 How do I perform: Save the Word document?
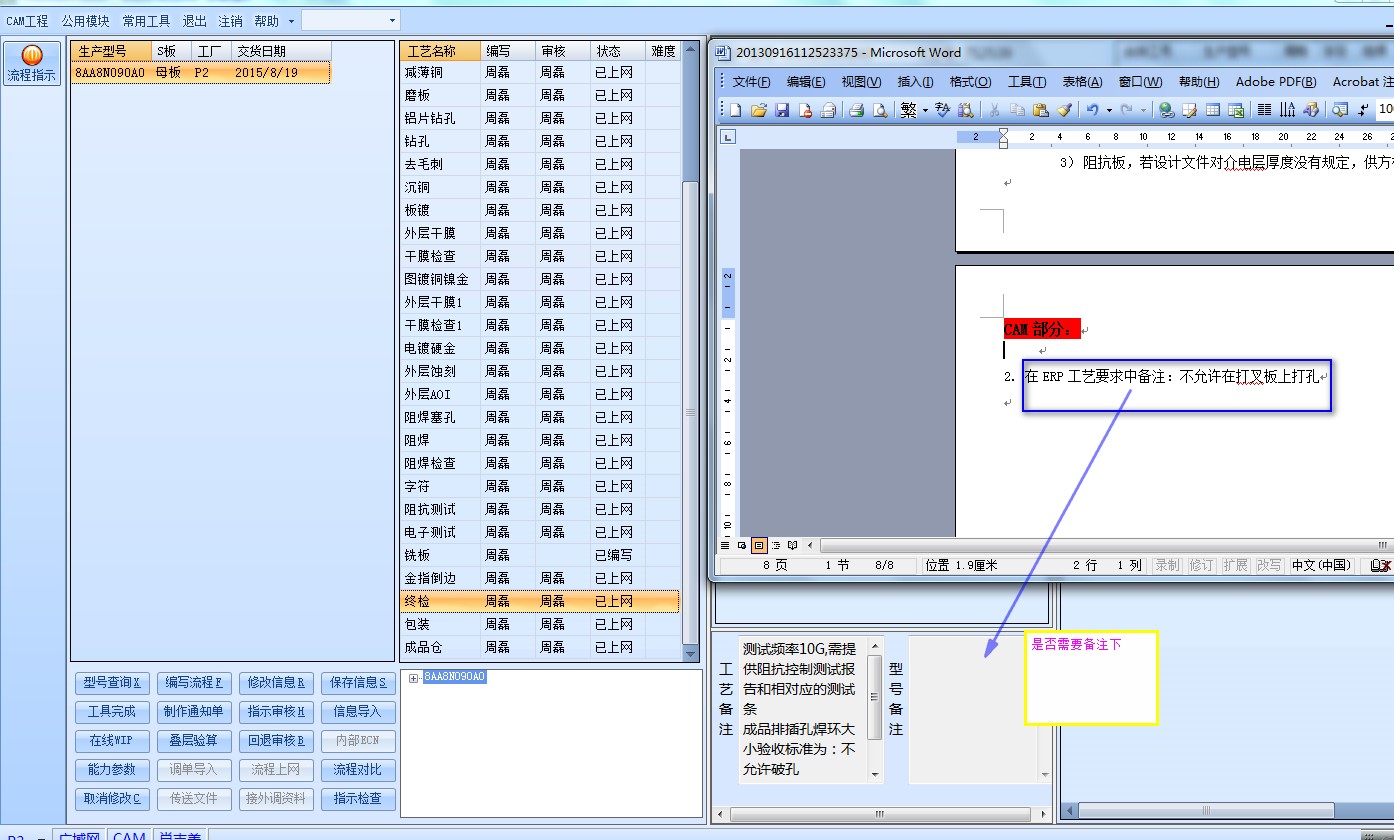(782, 110)
